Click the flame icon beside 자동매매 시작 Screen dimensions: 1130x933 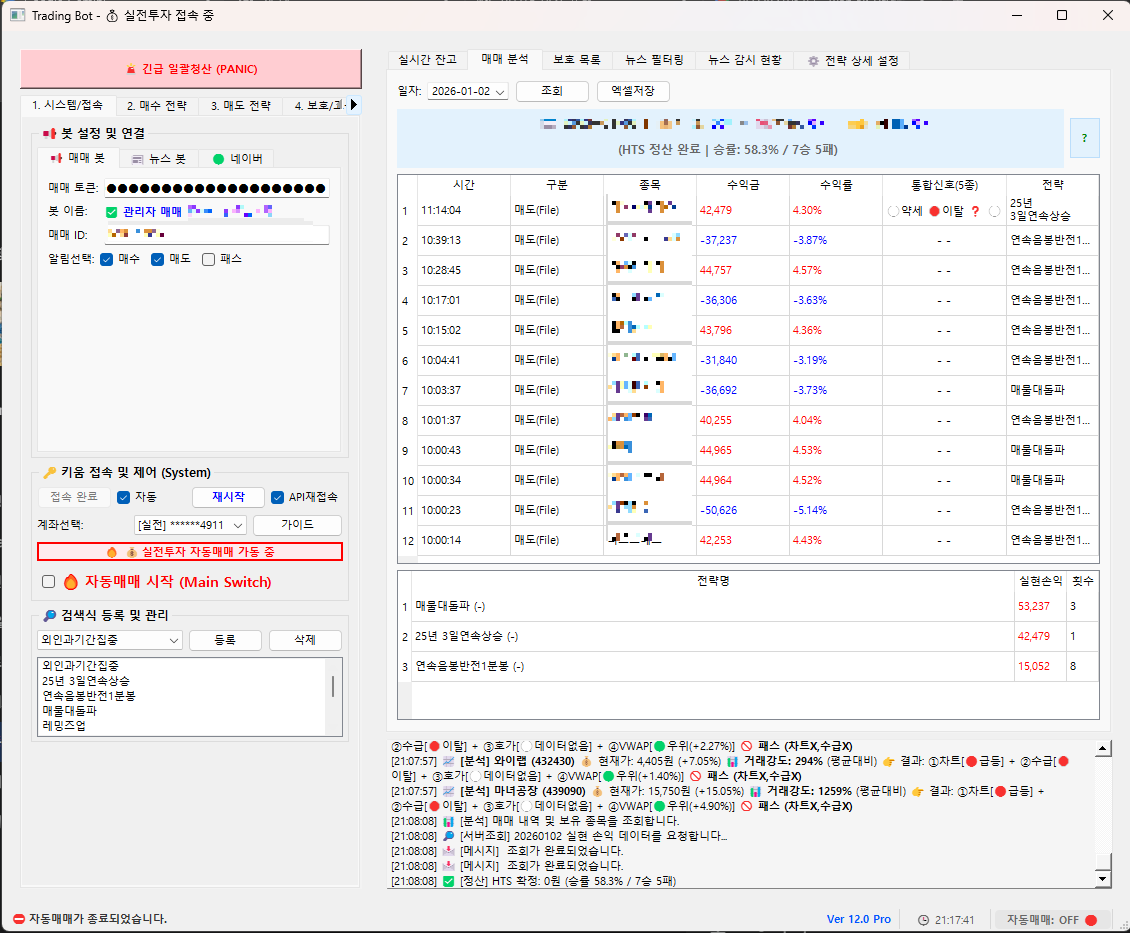[x=71, y=582]
